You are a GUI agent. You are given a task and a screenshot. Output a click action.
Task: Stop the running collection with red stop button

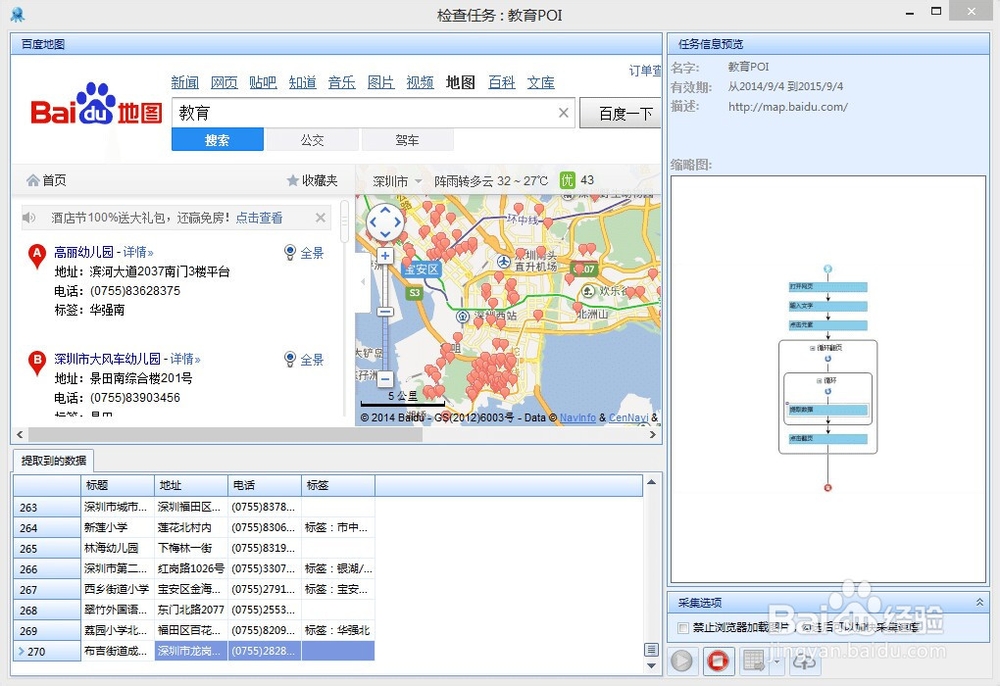pyautogui.click(x=719, y=661)
